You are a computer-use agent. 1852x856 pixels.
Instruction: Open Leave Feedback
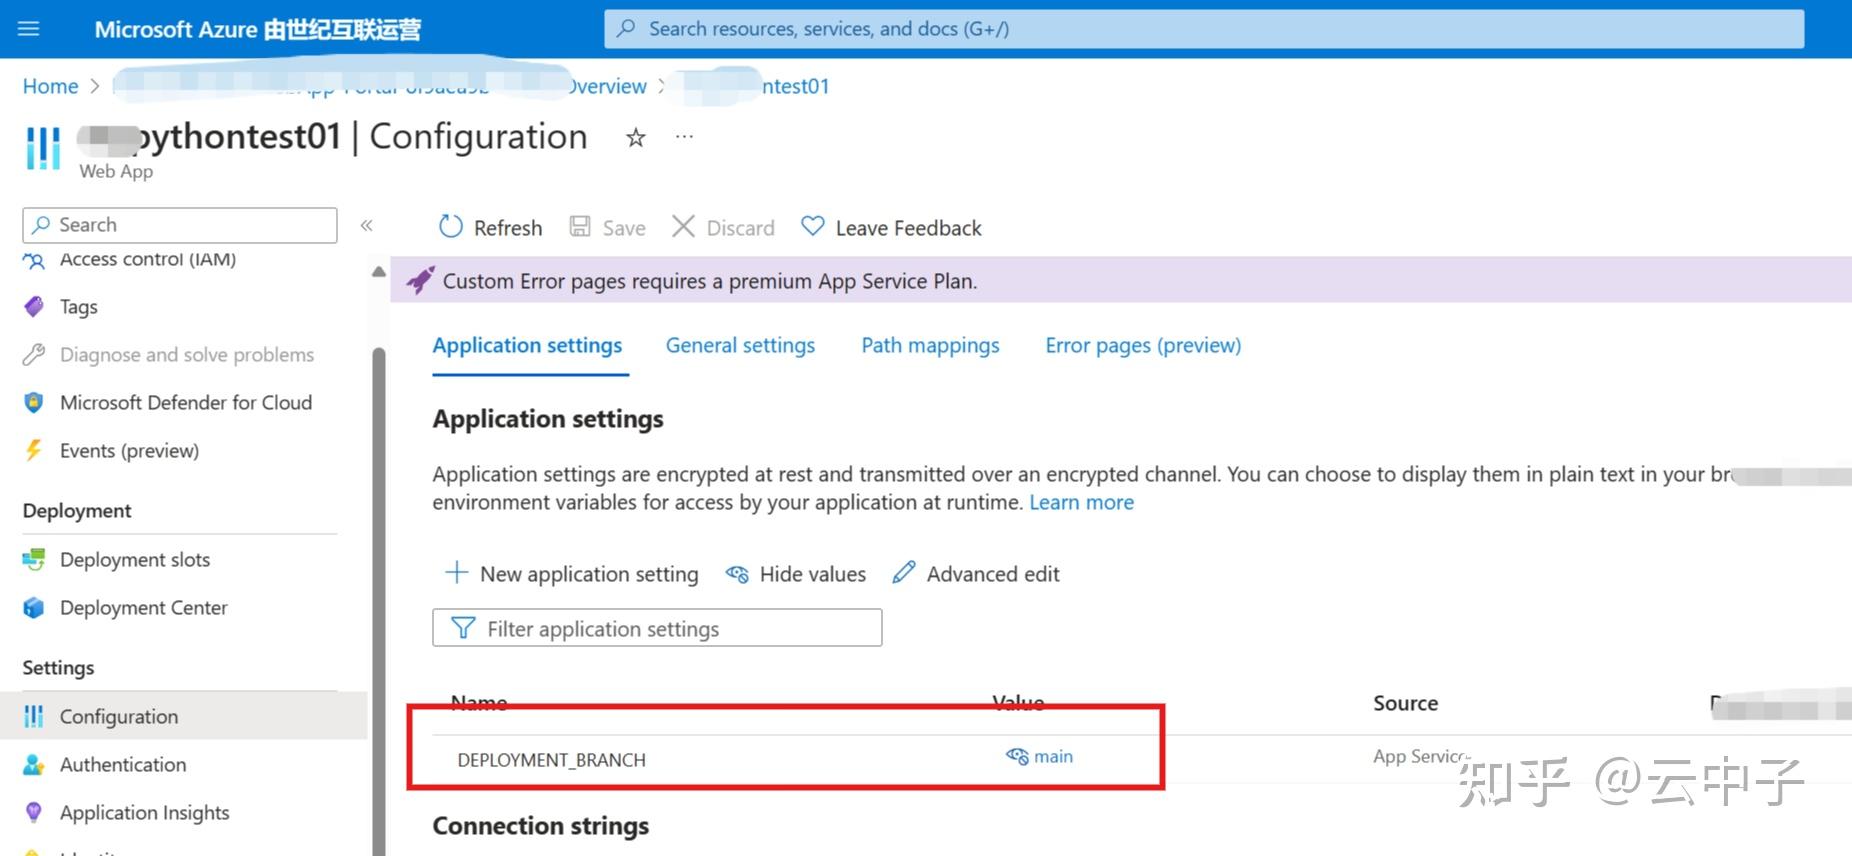pyautogui.click(x=891, y=228)
